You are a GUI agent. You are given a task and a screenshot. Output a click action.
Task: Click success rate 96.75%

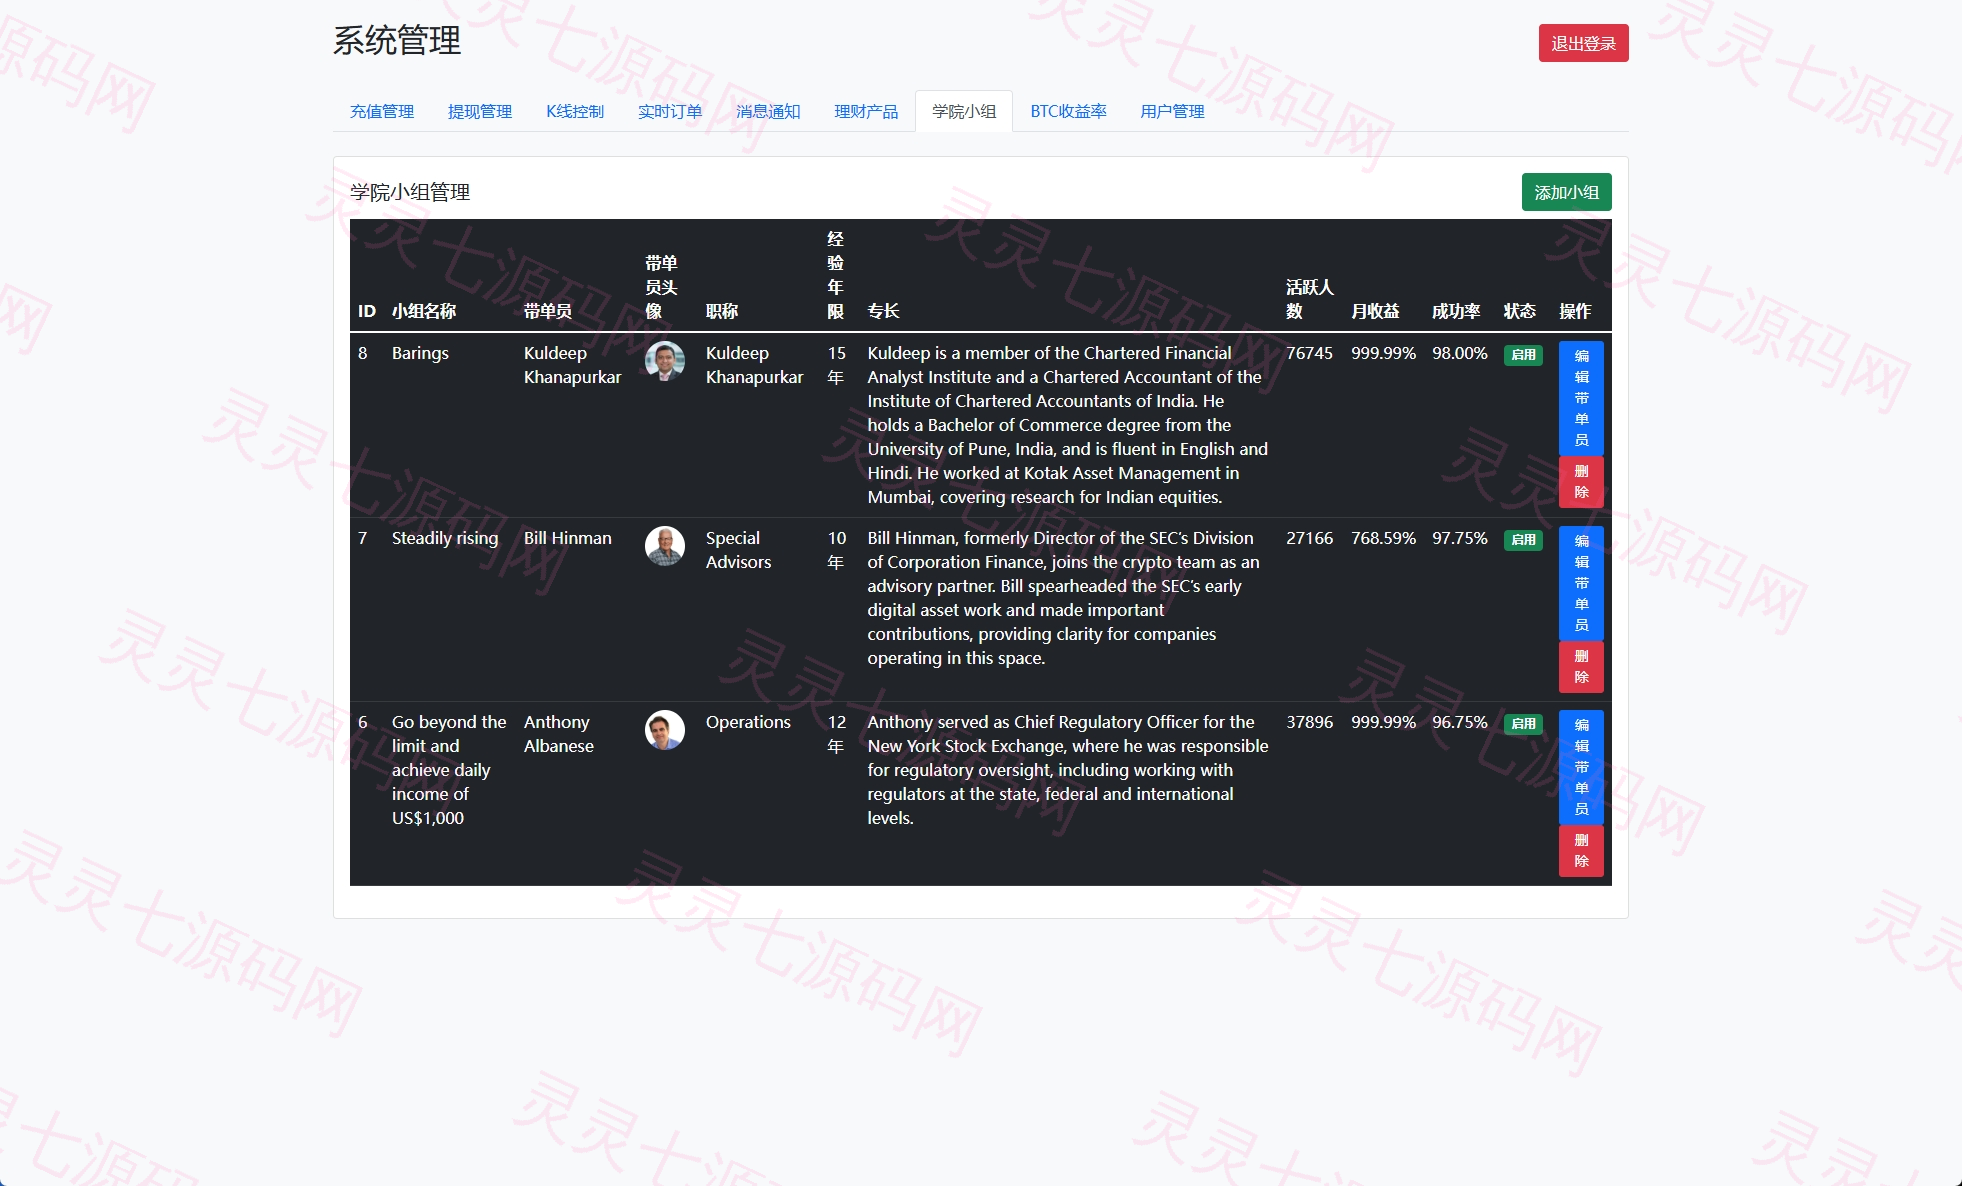click(x=1459, y=722)
